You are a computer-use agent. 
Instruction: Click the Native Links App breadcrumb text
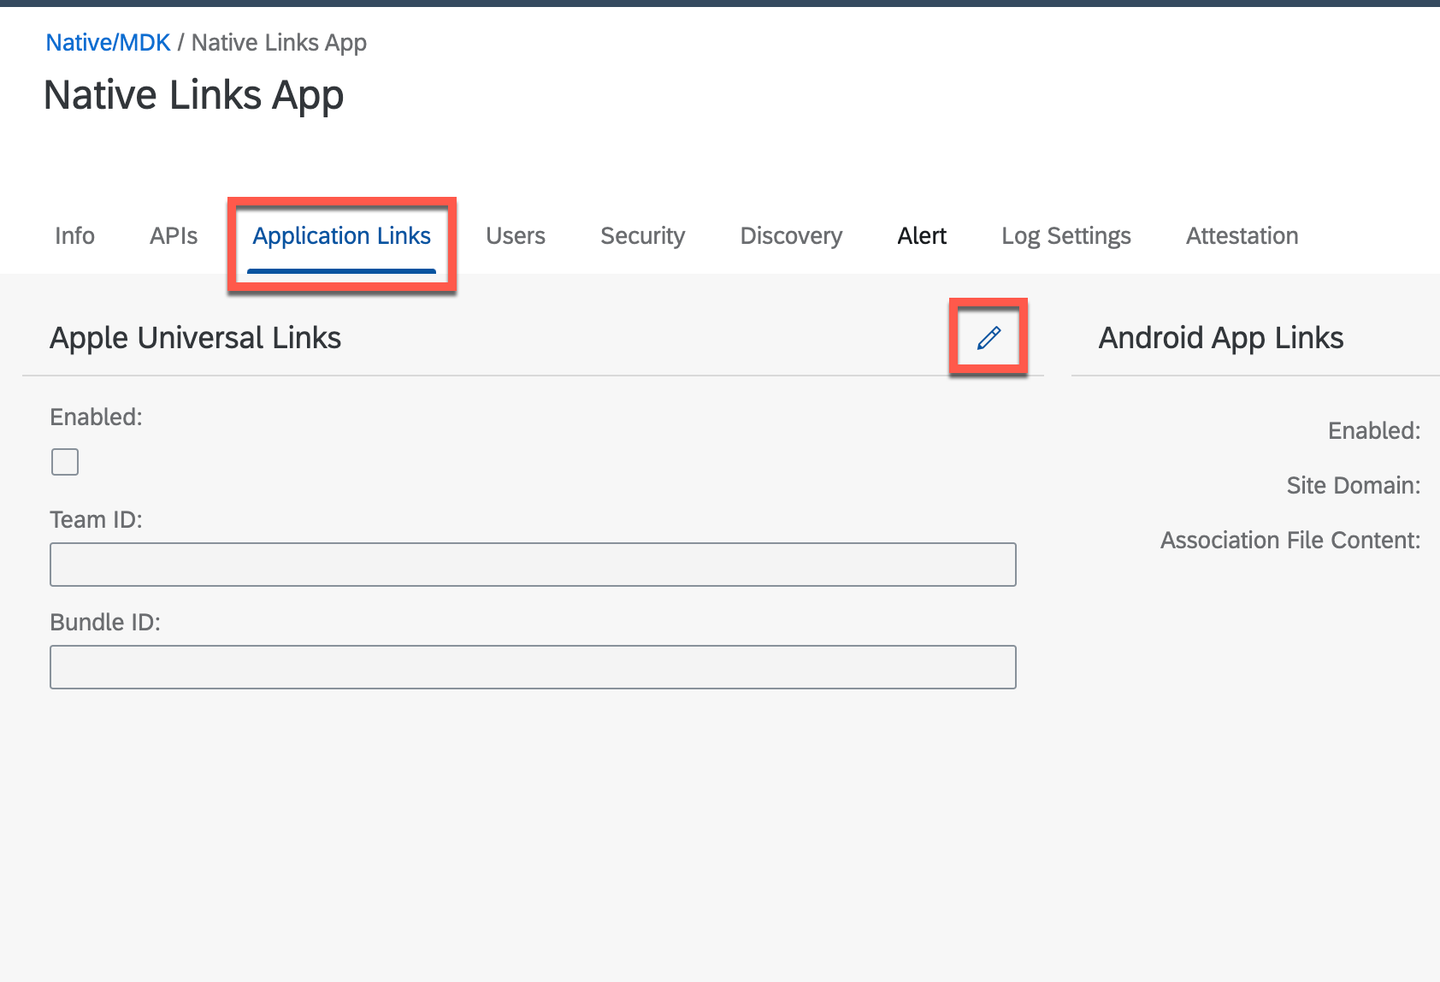pos(279,43)
